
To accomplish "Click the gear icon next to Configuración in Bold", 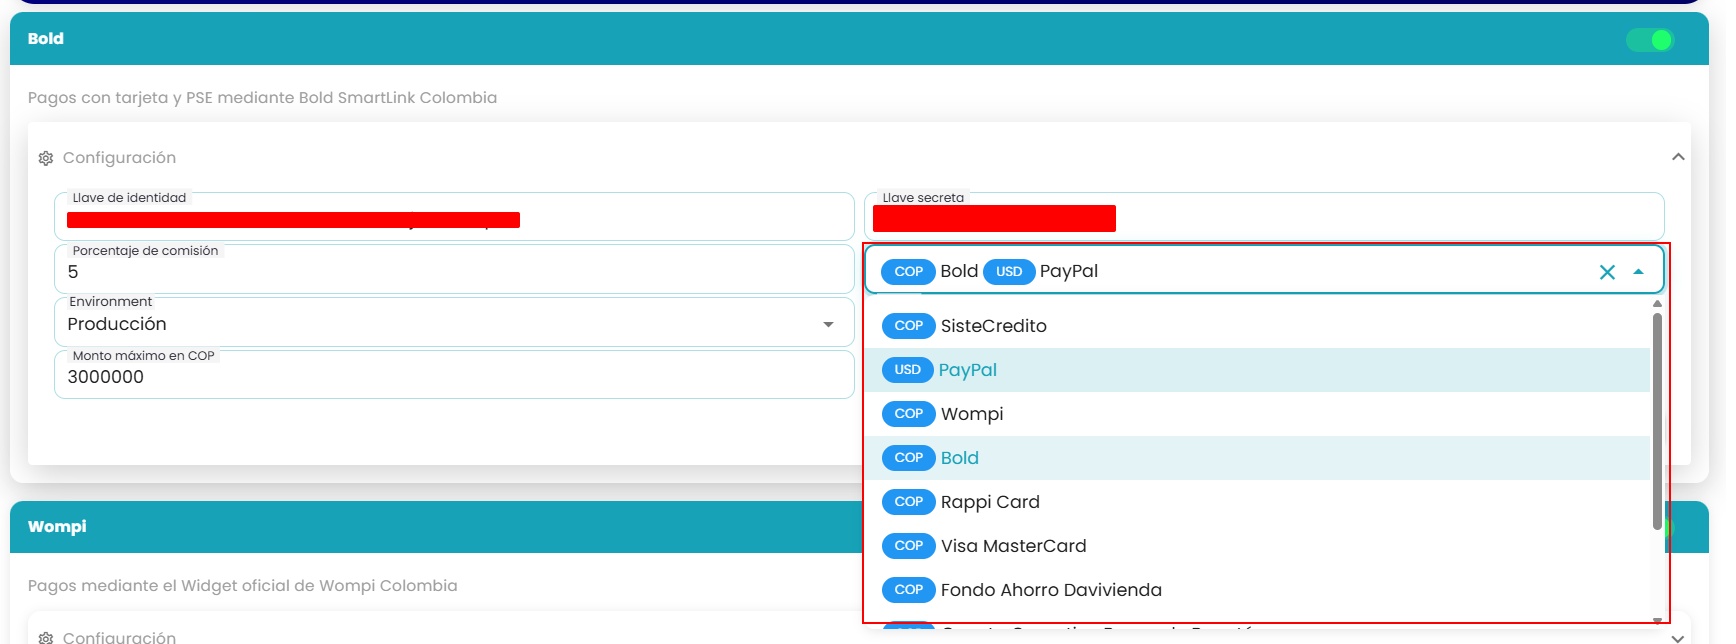I will click(x=45, y=158).
